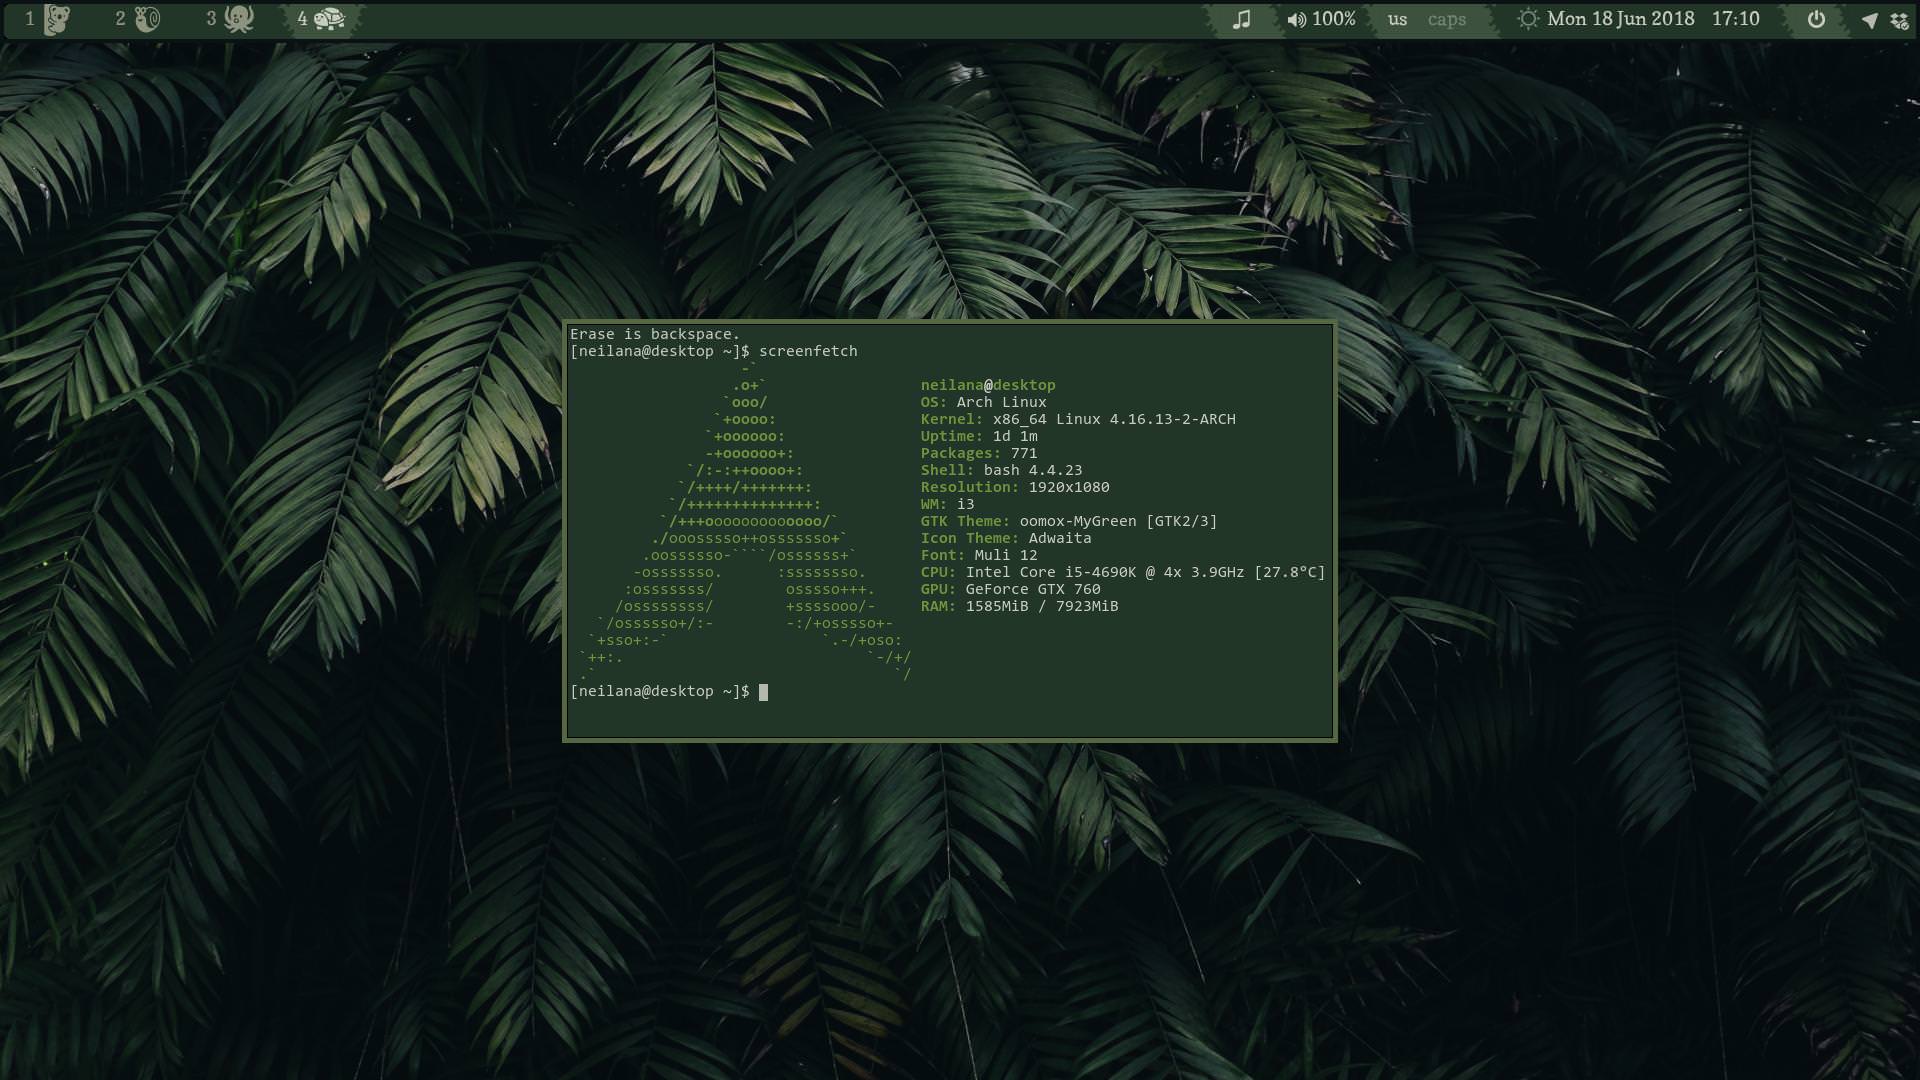The image size is (1920, 1080).
Task: Click the Telegram paper plane tray icon
Action: (1869, 20)
